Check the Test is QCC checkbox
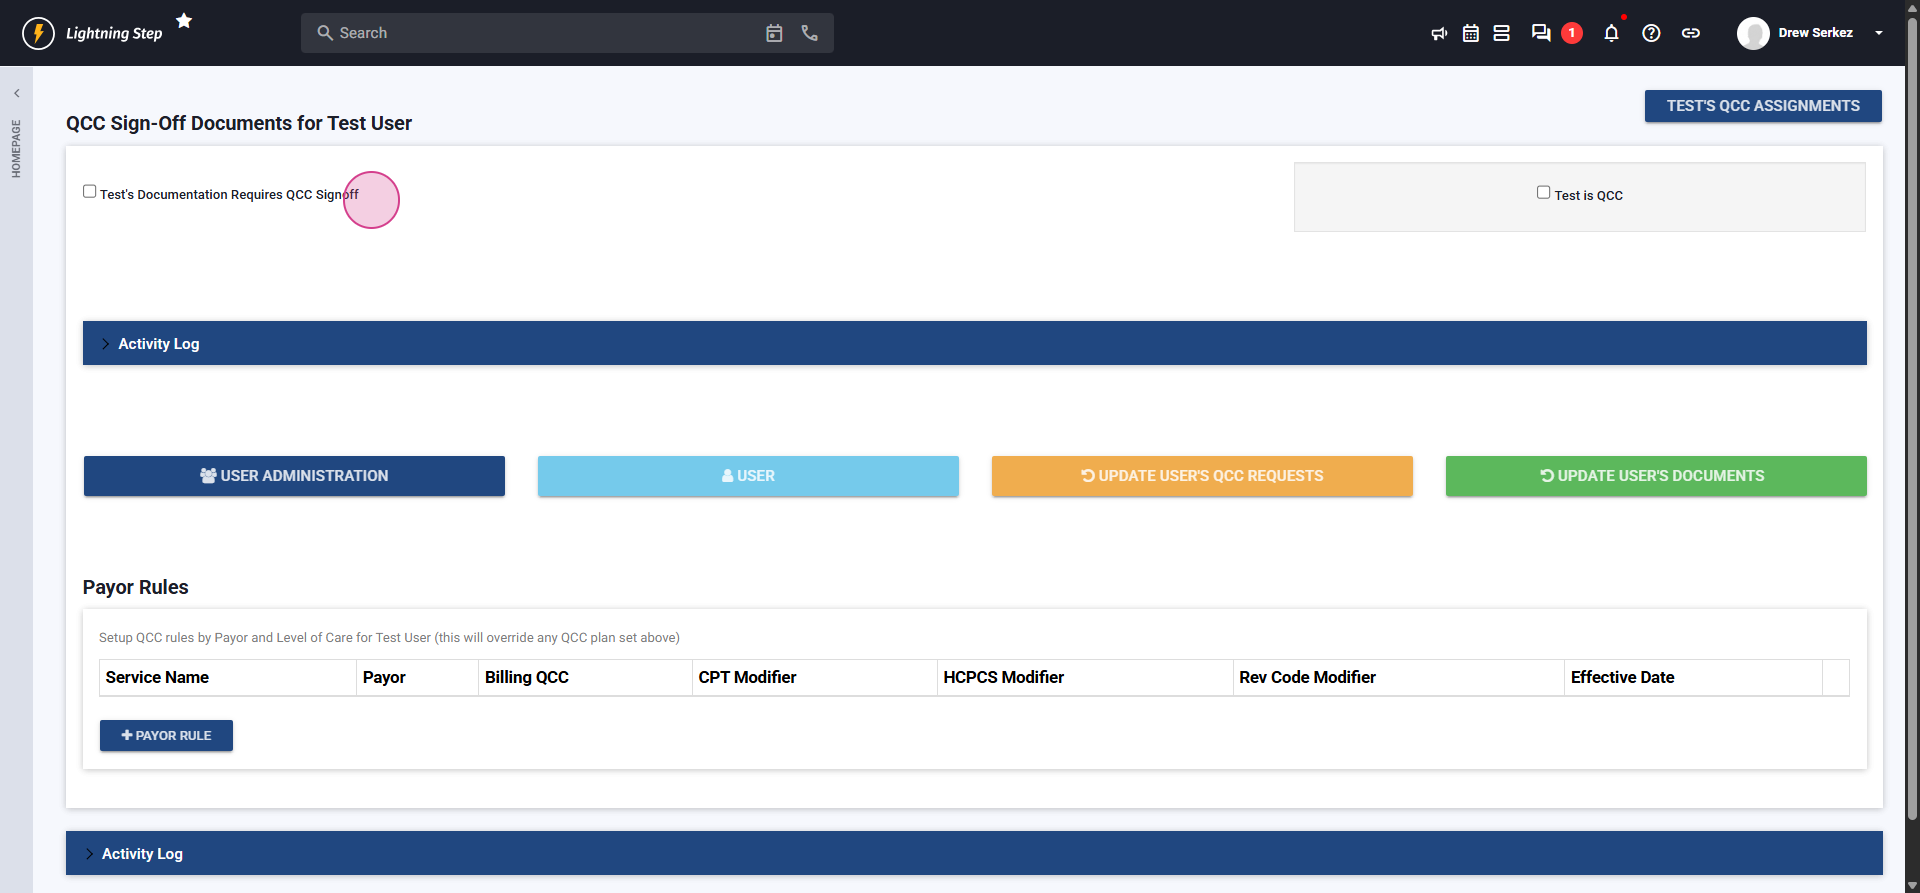 click(1543, 193)
